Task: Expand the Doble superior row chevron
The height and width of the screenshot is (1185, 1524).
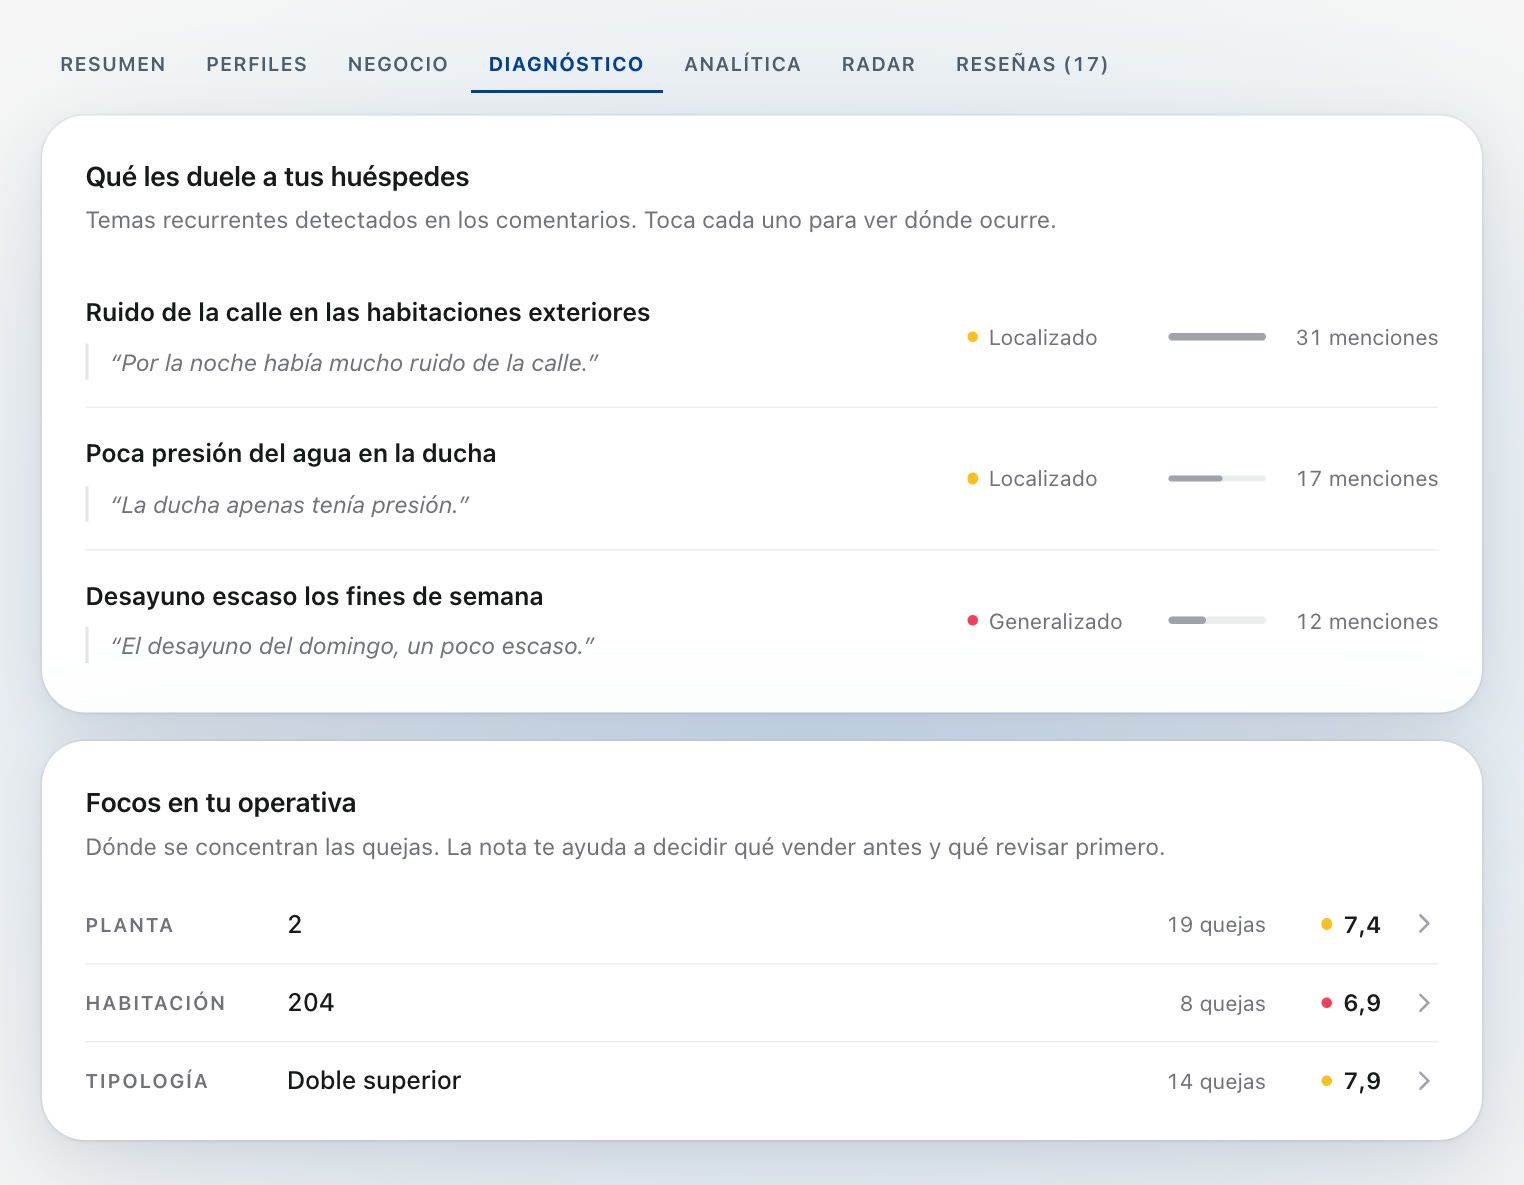Action: (x=1424, y=1080)
